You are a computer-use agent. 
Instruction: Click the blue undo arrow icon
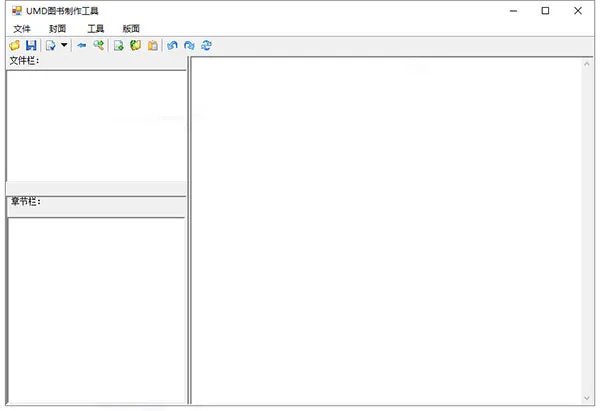point(172,46)
